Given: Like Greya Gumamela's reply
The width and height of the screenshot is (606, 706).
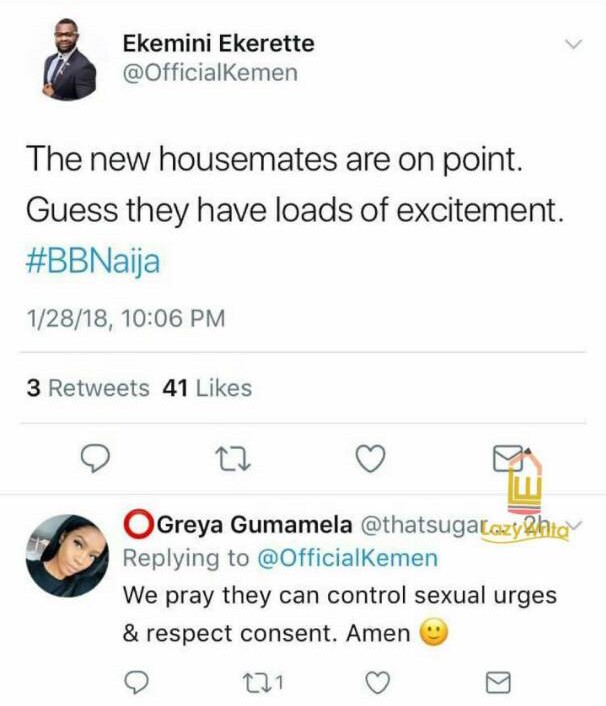Looking at the screenshot, I should tap(377, 682).
